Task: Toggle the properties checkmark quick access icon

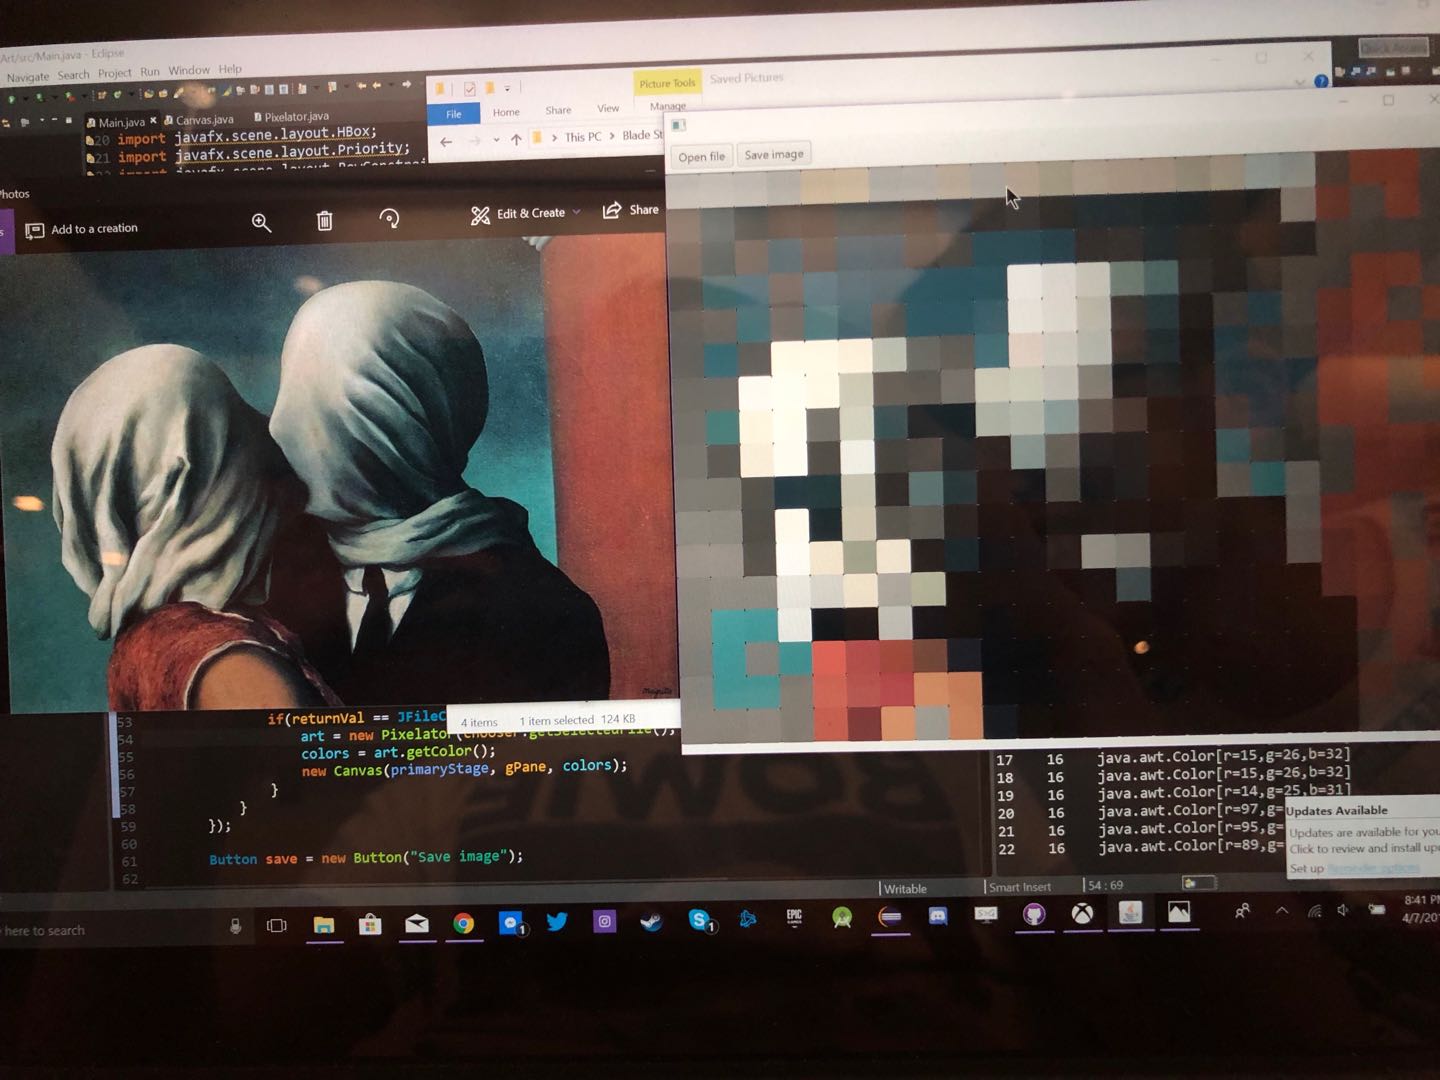Action: tap(469, 89)
